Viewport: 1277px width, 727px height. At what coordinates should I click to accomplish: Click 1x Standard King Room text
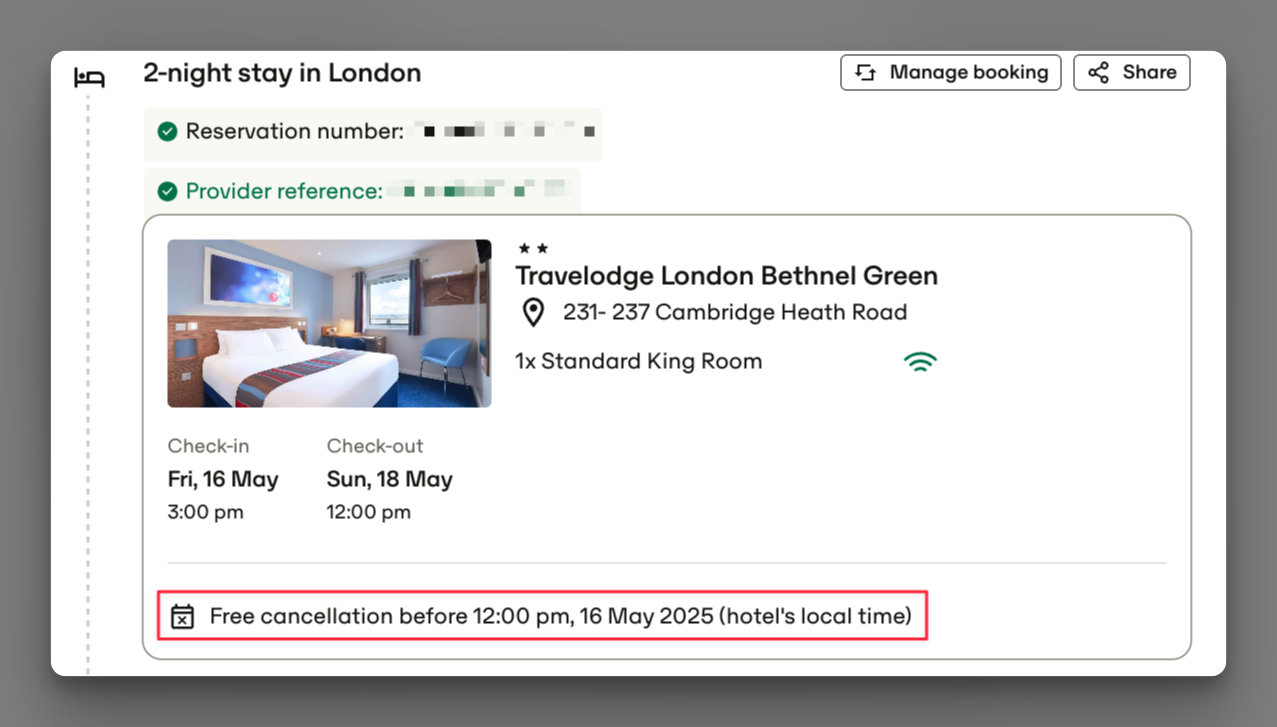click(639, 361)
